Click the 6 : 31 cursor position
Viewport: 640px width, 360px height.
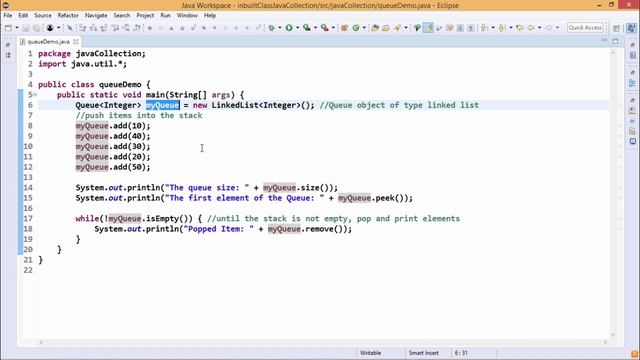point(461,353)
